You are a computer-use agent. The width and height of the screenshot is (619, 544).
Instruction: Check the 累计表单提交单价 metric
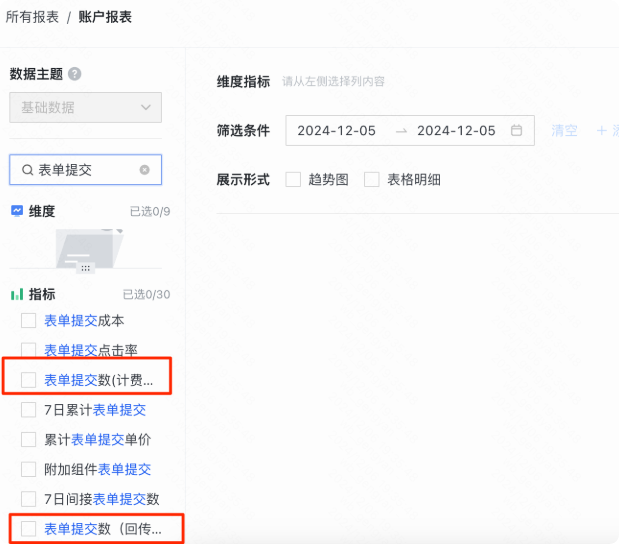coord(28,439)
